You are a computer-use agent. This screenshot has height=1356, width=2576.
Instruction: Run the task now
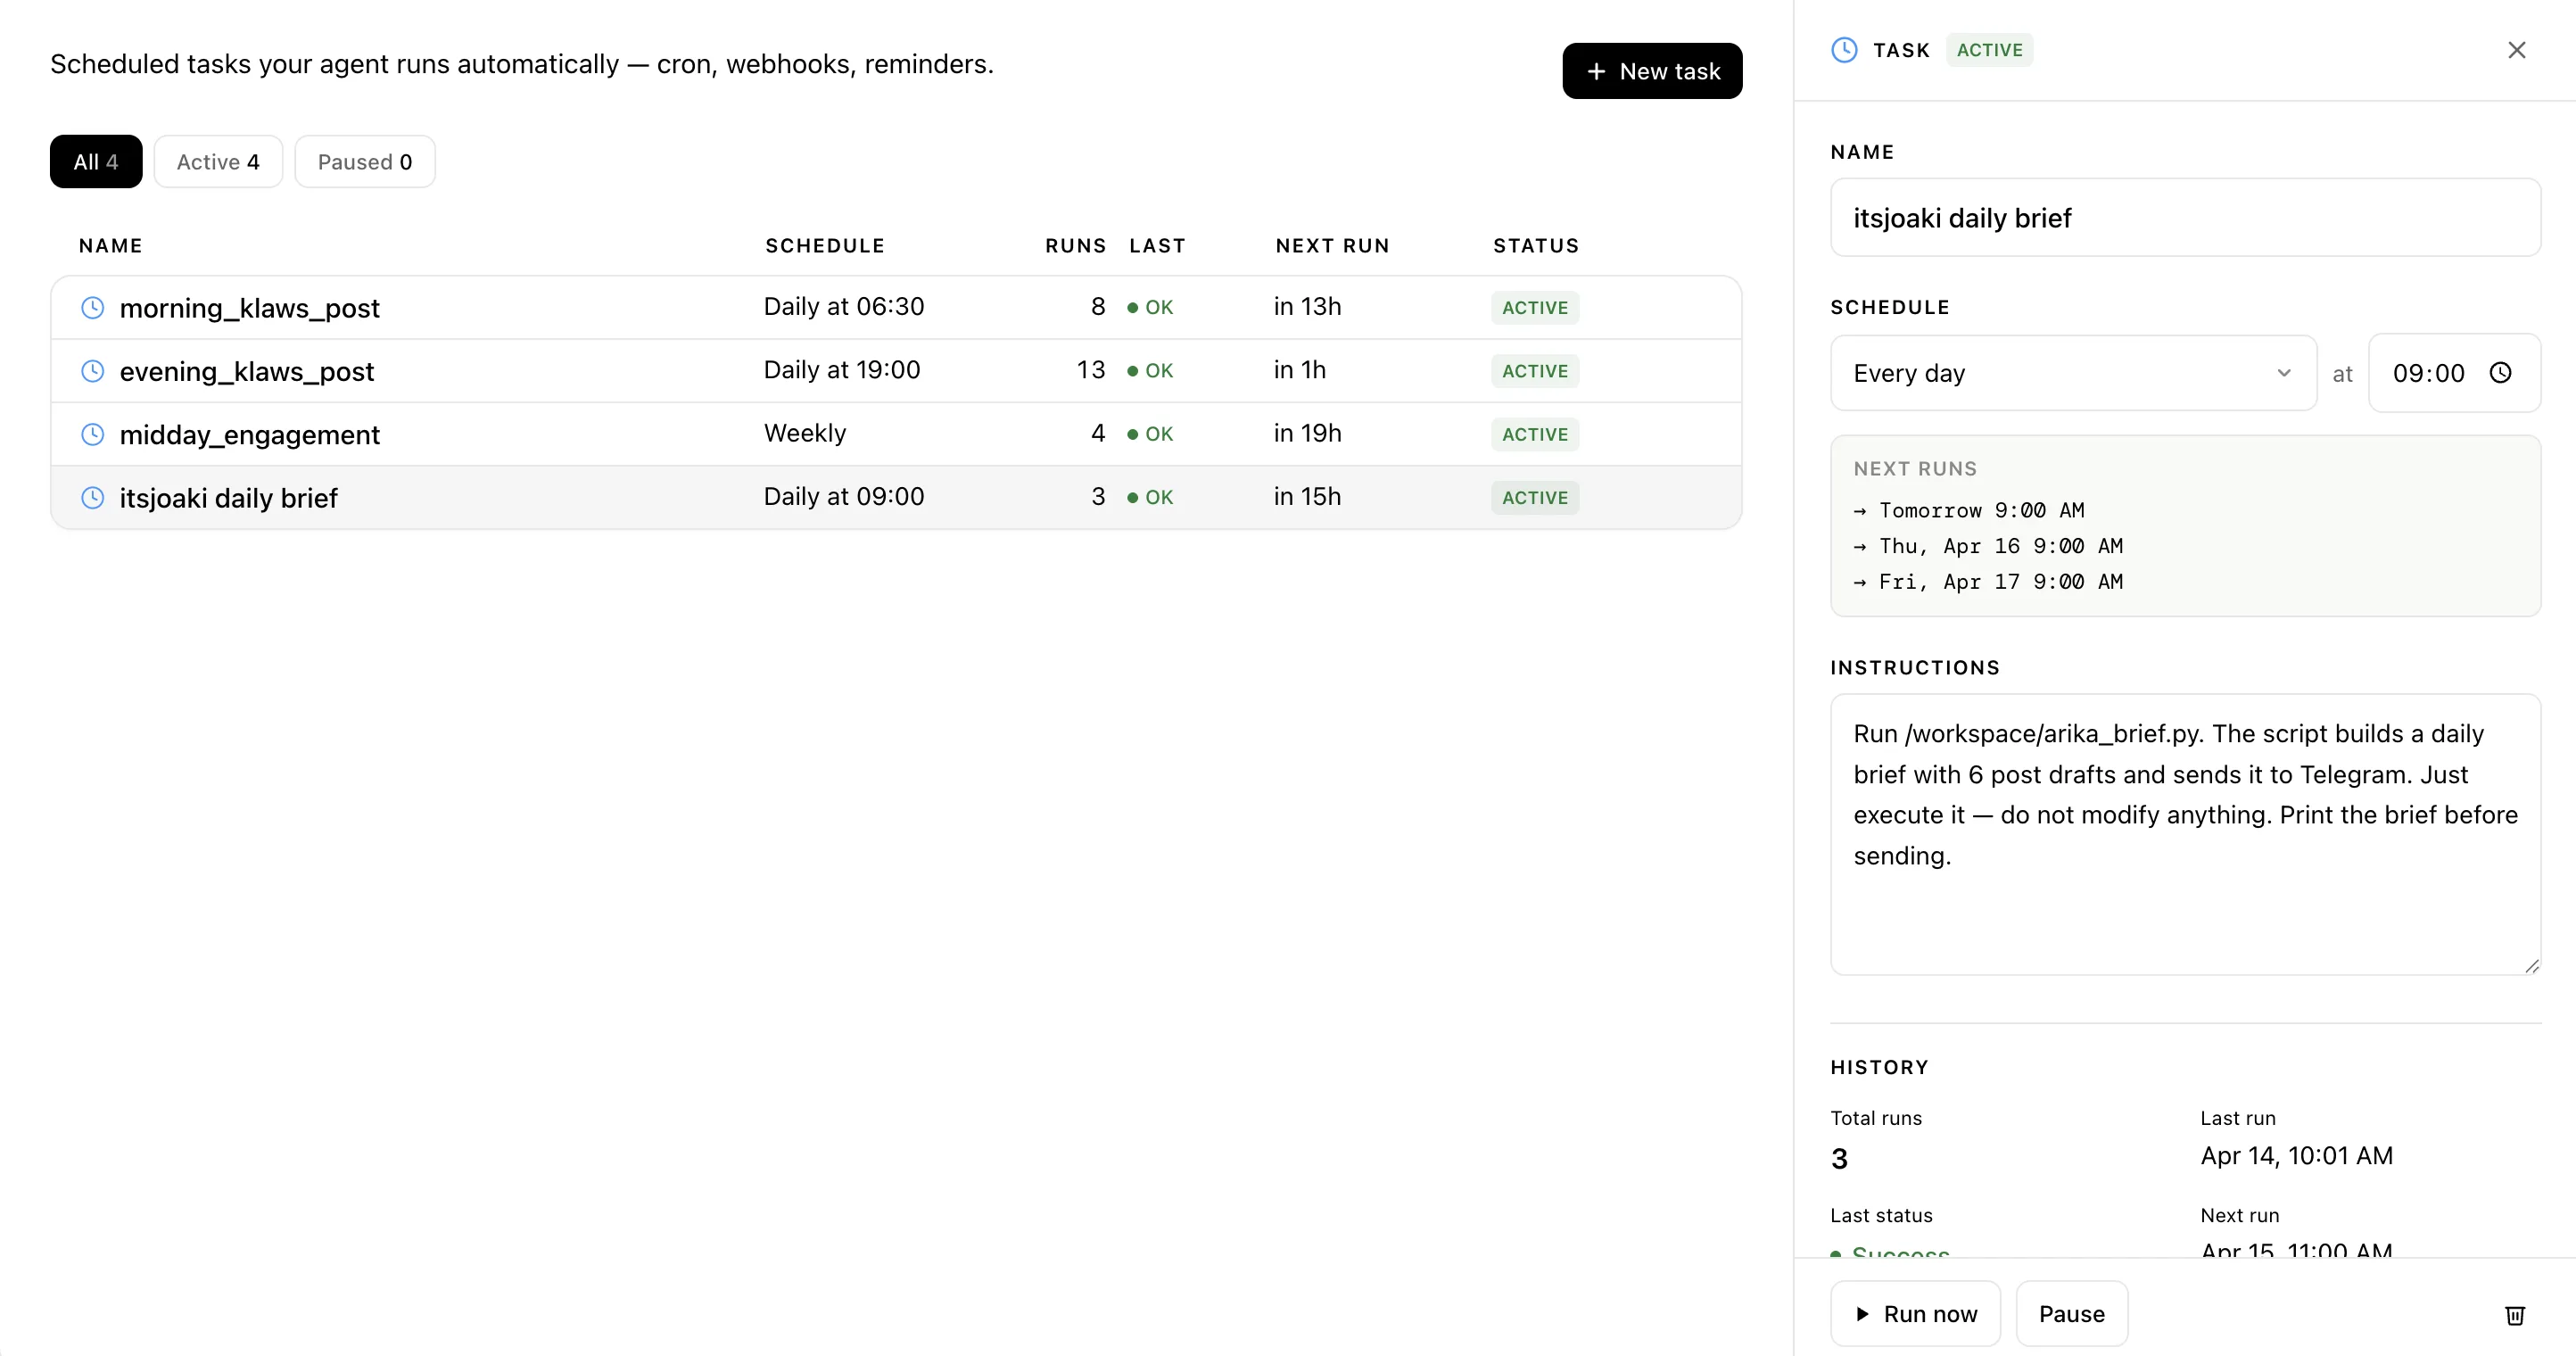(x=1914, y=1314)
